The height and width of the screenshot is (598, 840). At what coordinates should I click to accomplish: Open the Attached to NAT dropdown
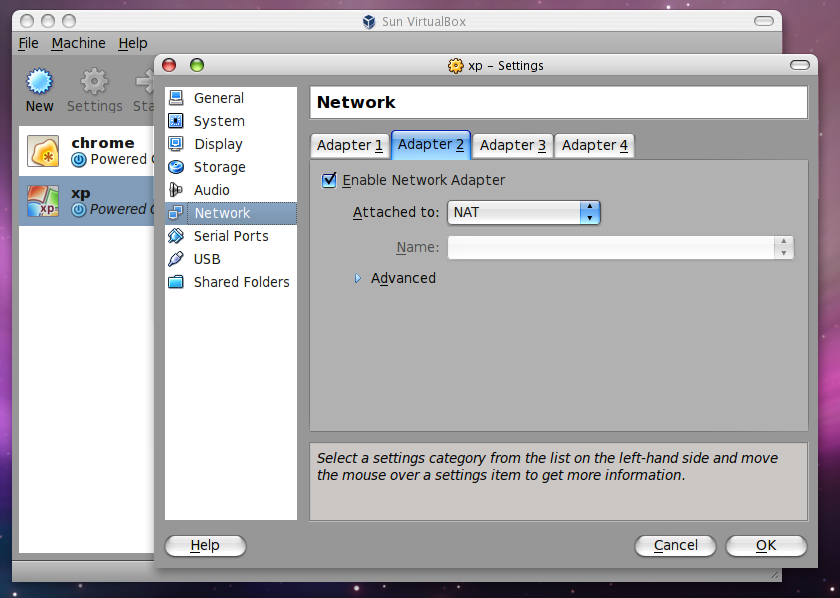click(523, 212)
